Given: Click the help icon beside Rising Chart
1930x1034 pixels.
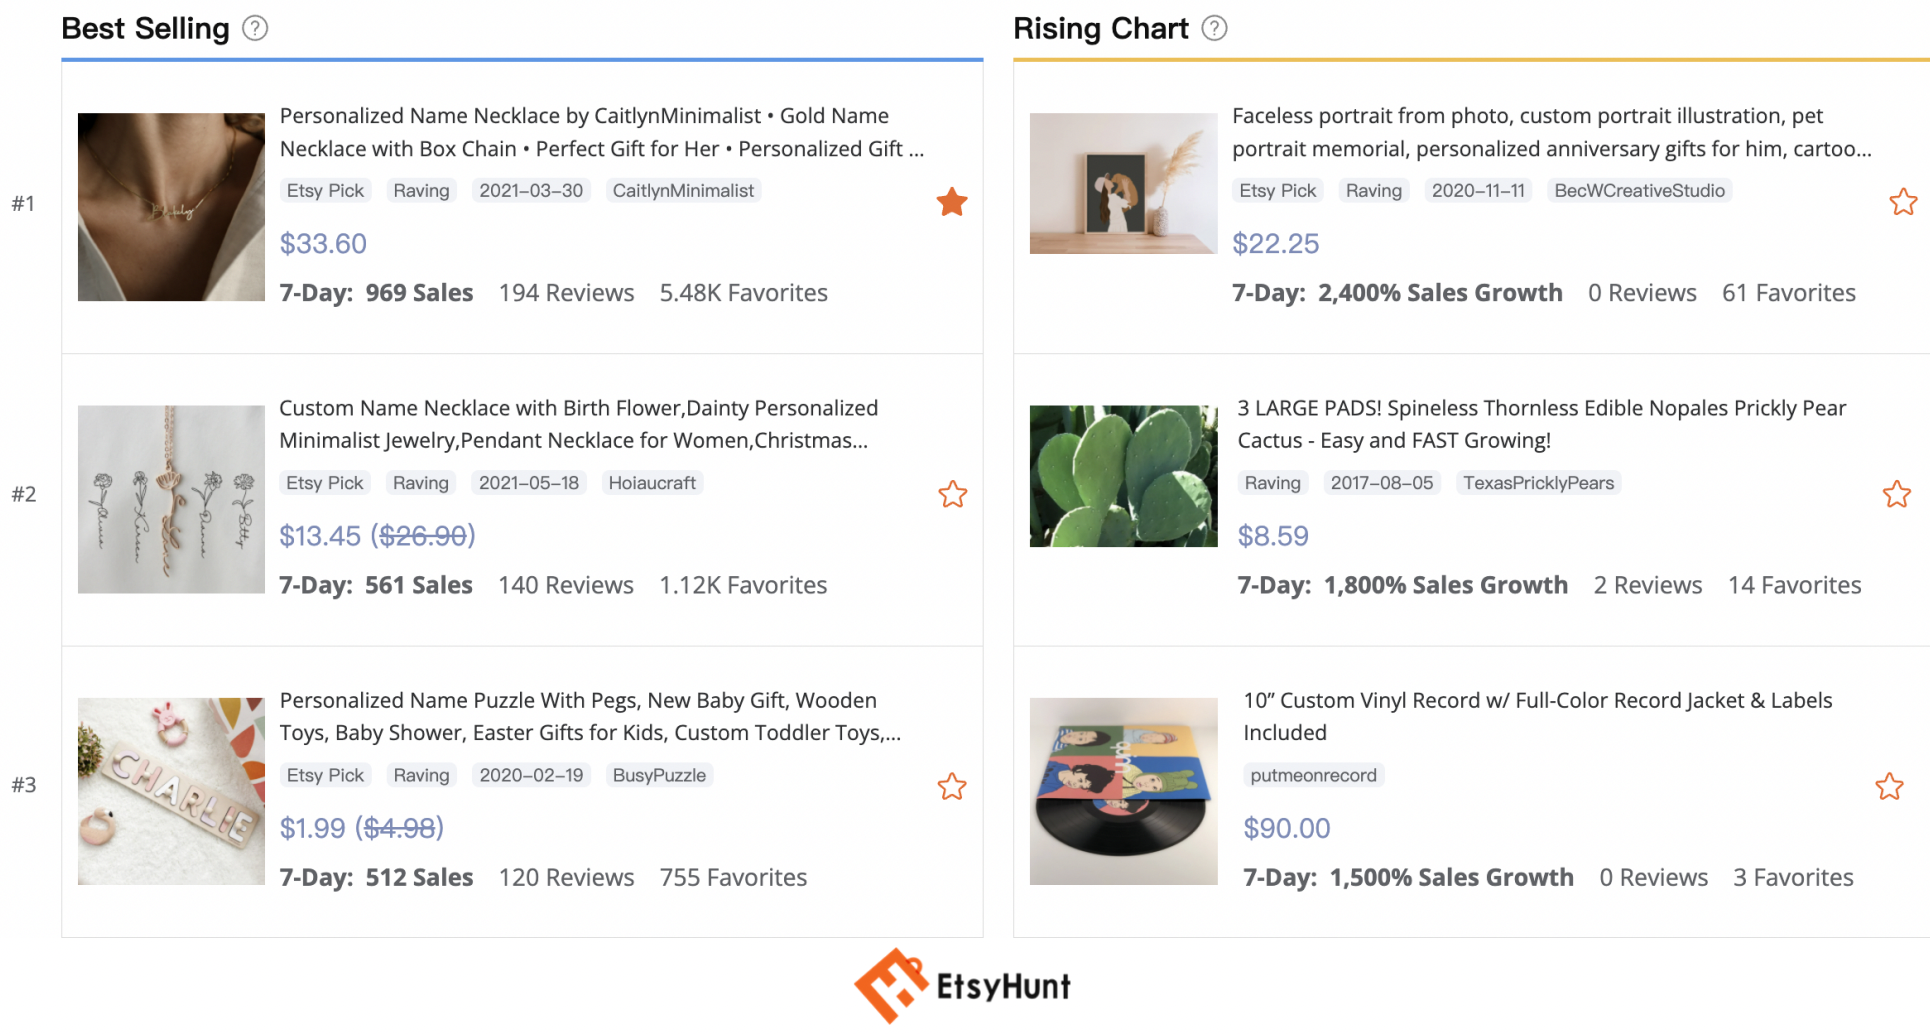Looking at the screenshot, I should click(x=1214, y=28).
